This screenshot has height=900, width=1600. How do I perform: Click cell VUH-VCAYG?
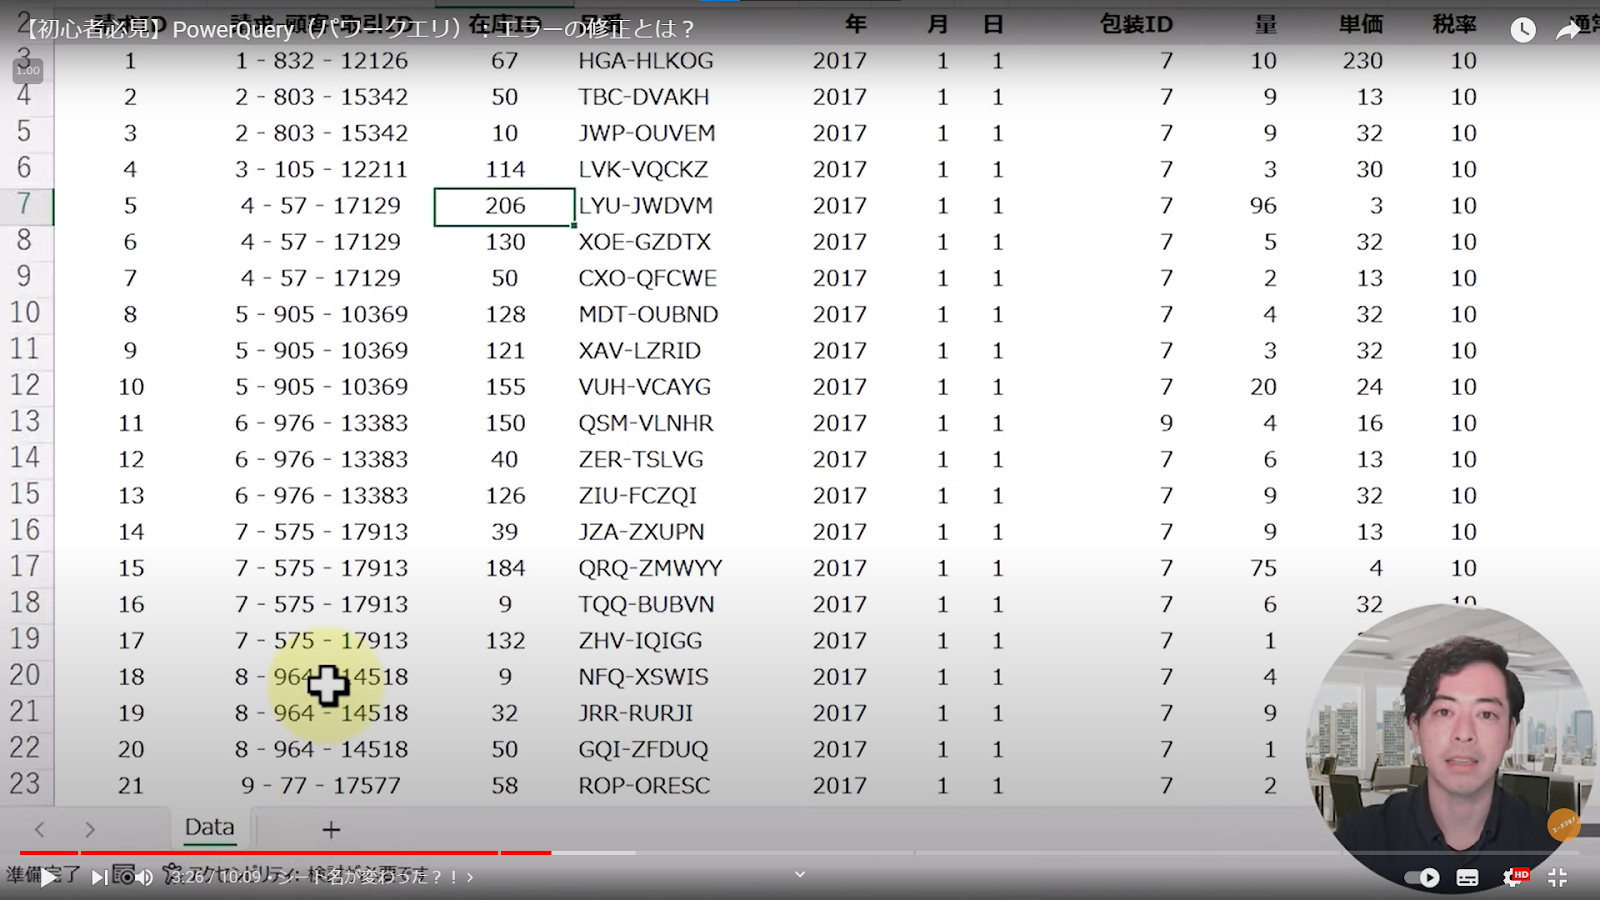click(645, 387)
